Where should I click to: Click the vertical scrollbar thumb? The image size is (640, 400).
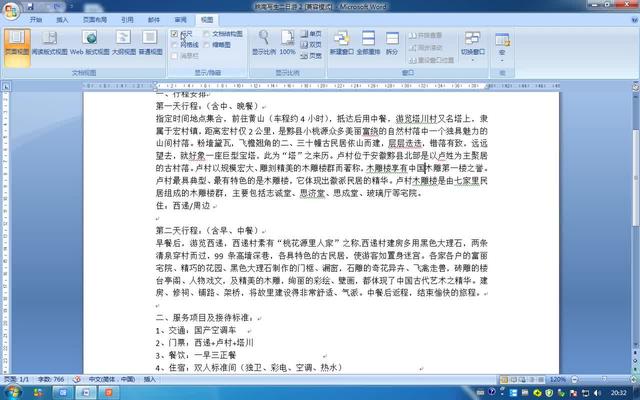pos(636,178)
